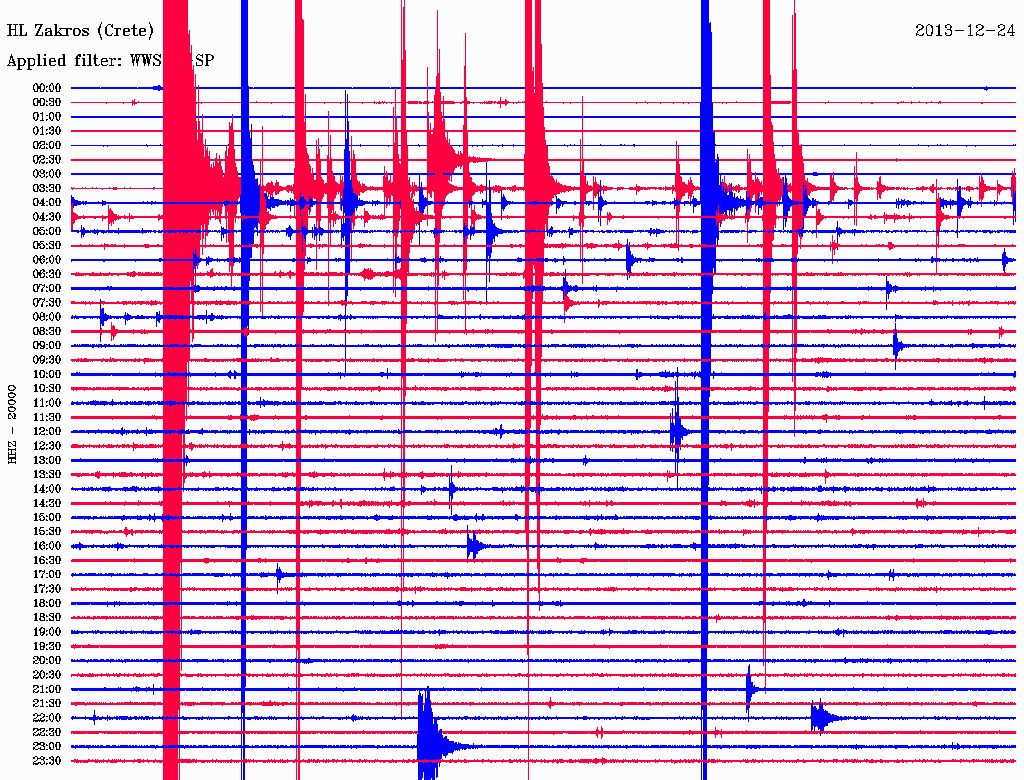The height and width of the screenshot is (780, 1024).
Task: Select the 21:00 time label
Action: (47, 689)
